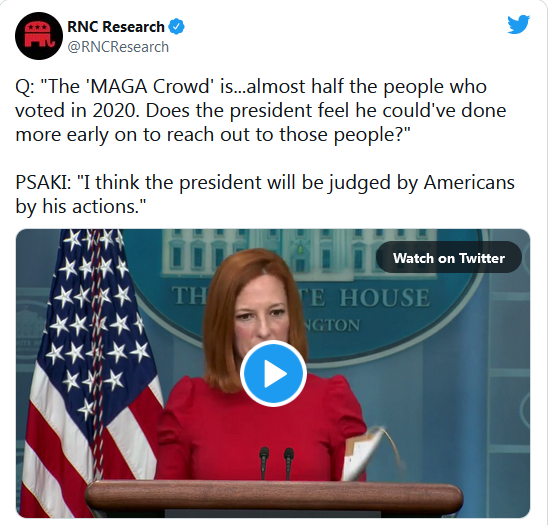Click the words 'by his actions.'
Screen dimensions: 556x525
(81, 207)
